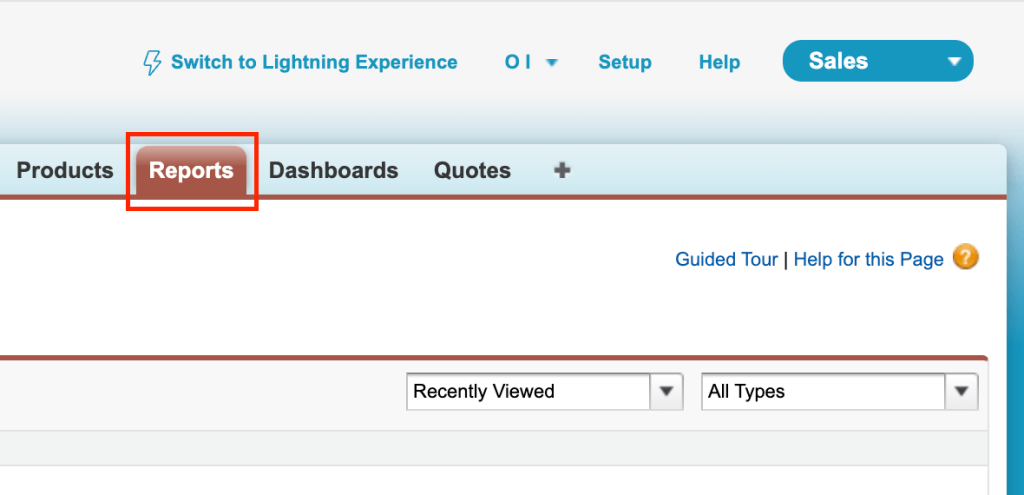Start the Guided Tour
The height and width of the screenshot is (495, 1024).
pyautogui.click(x=726, y=259)
